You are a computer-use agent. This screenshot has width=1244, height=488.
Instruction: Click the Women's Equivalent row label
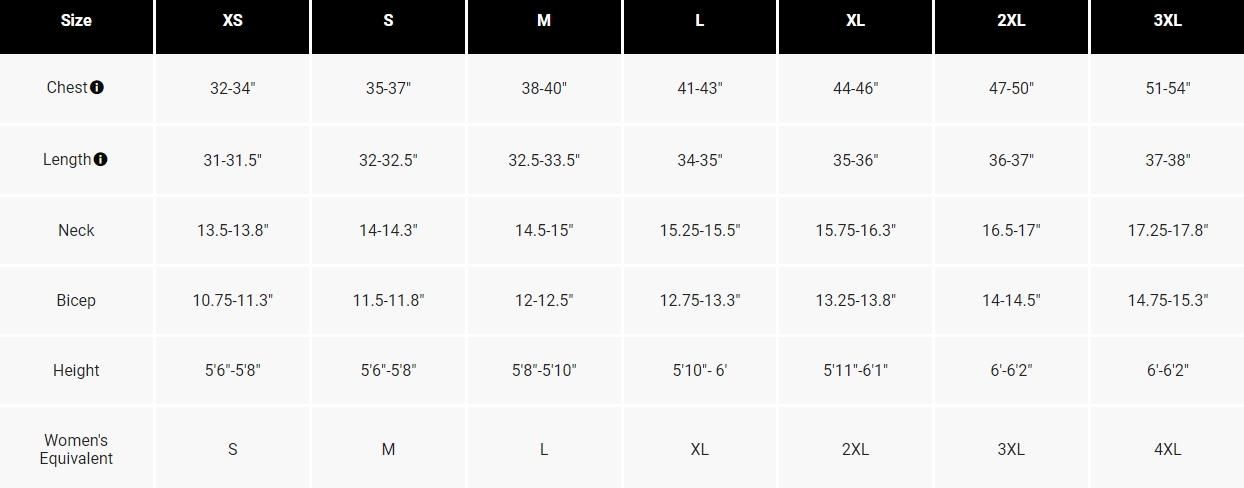(76, 449)
